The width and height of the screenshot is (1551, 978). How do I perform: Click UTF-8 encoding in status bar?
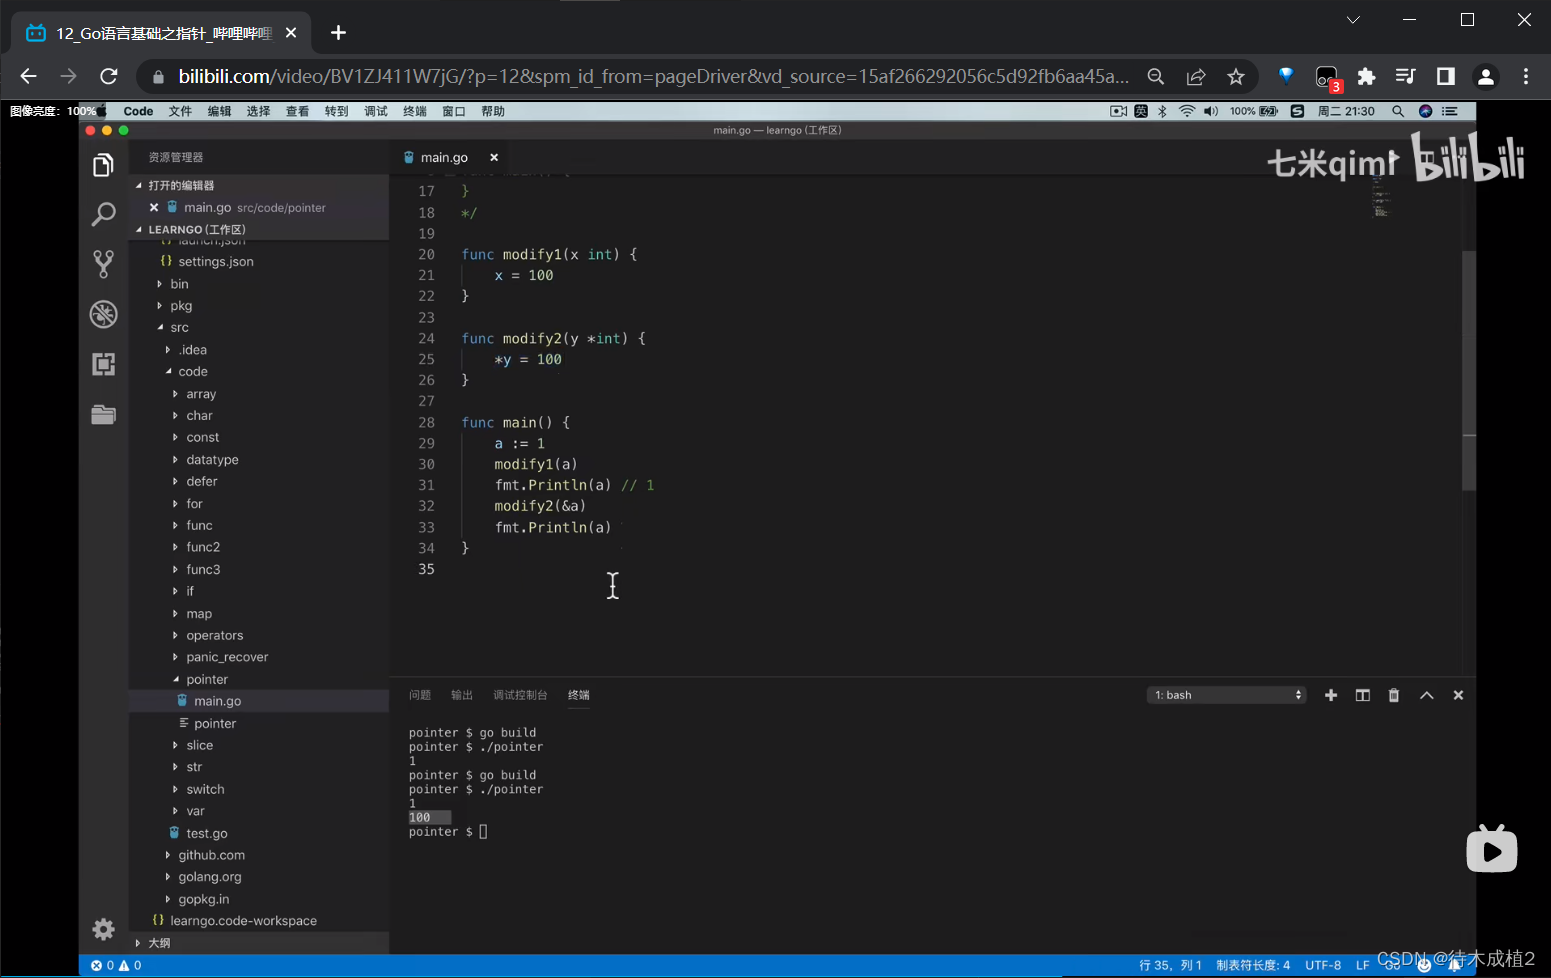pos(1323,965)
